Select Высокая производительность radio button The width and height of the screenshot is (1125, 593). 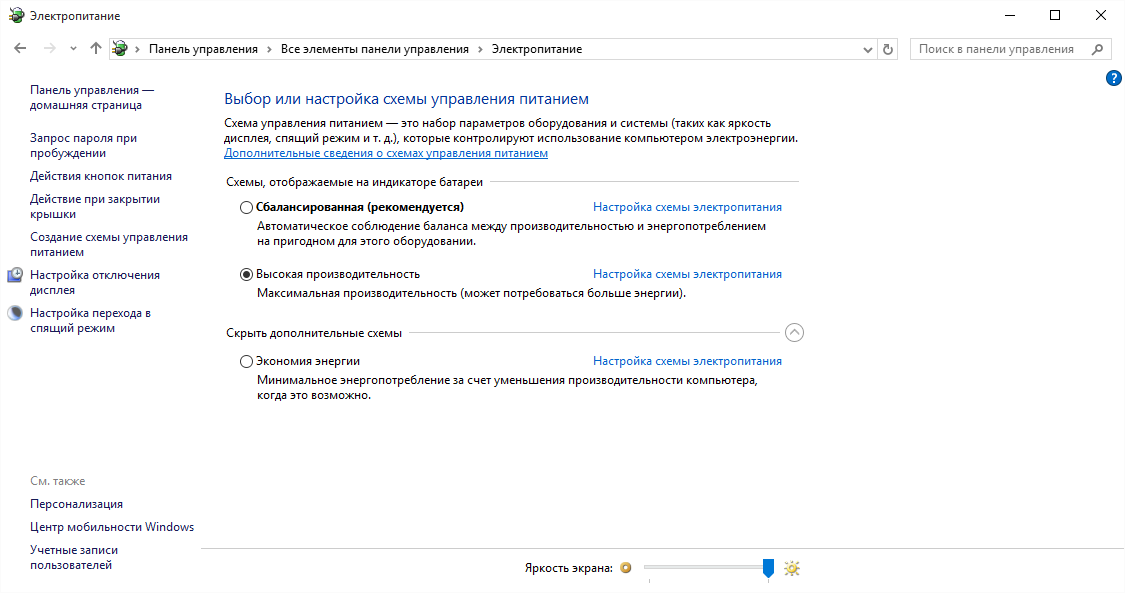[x=247, y=274]
